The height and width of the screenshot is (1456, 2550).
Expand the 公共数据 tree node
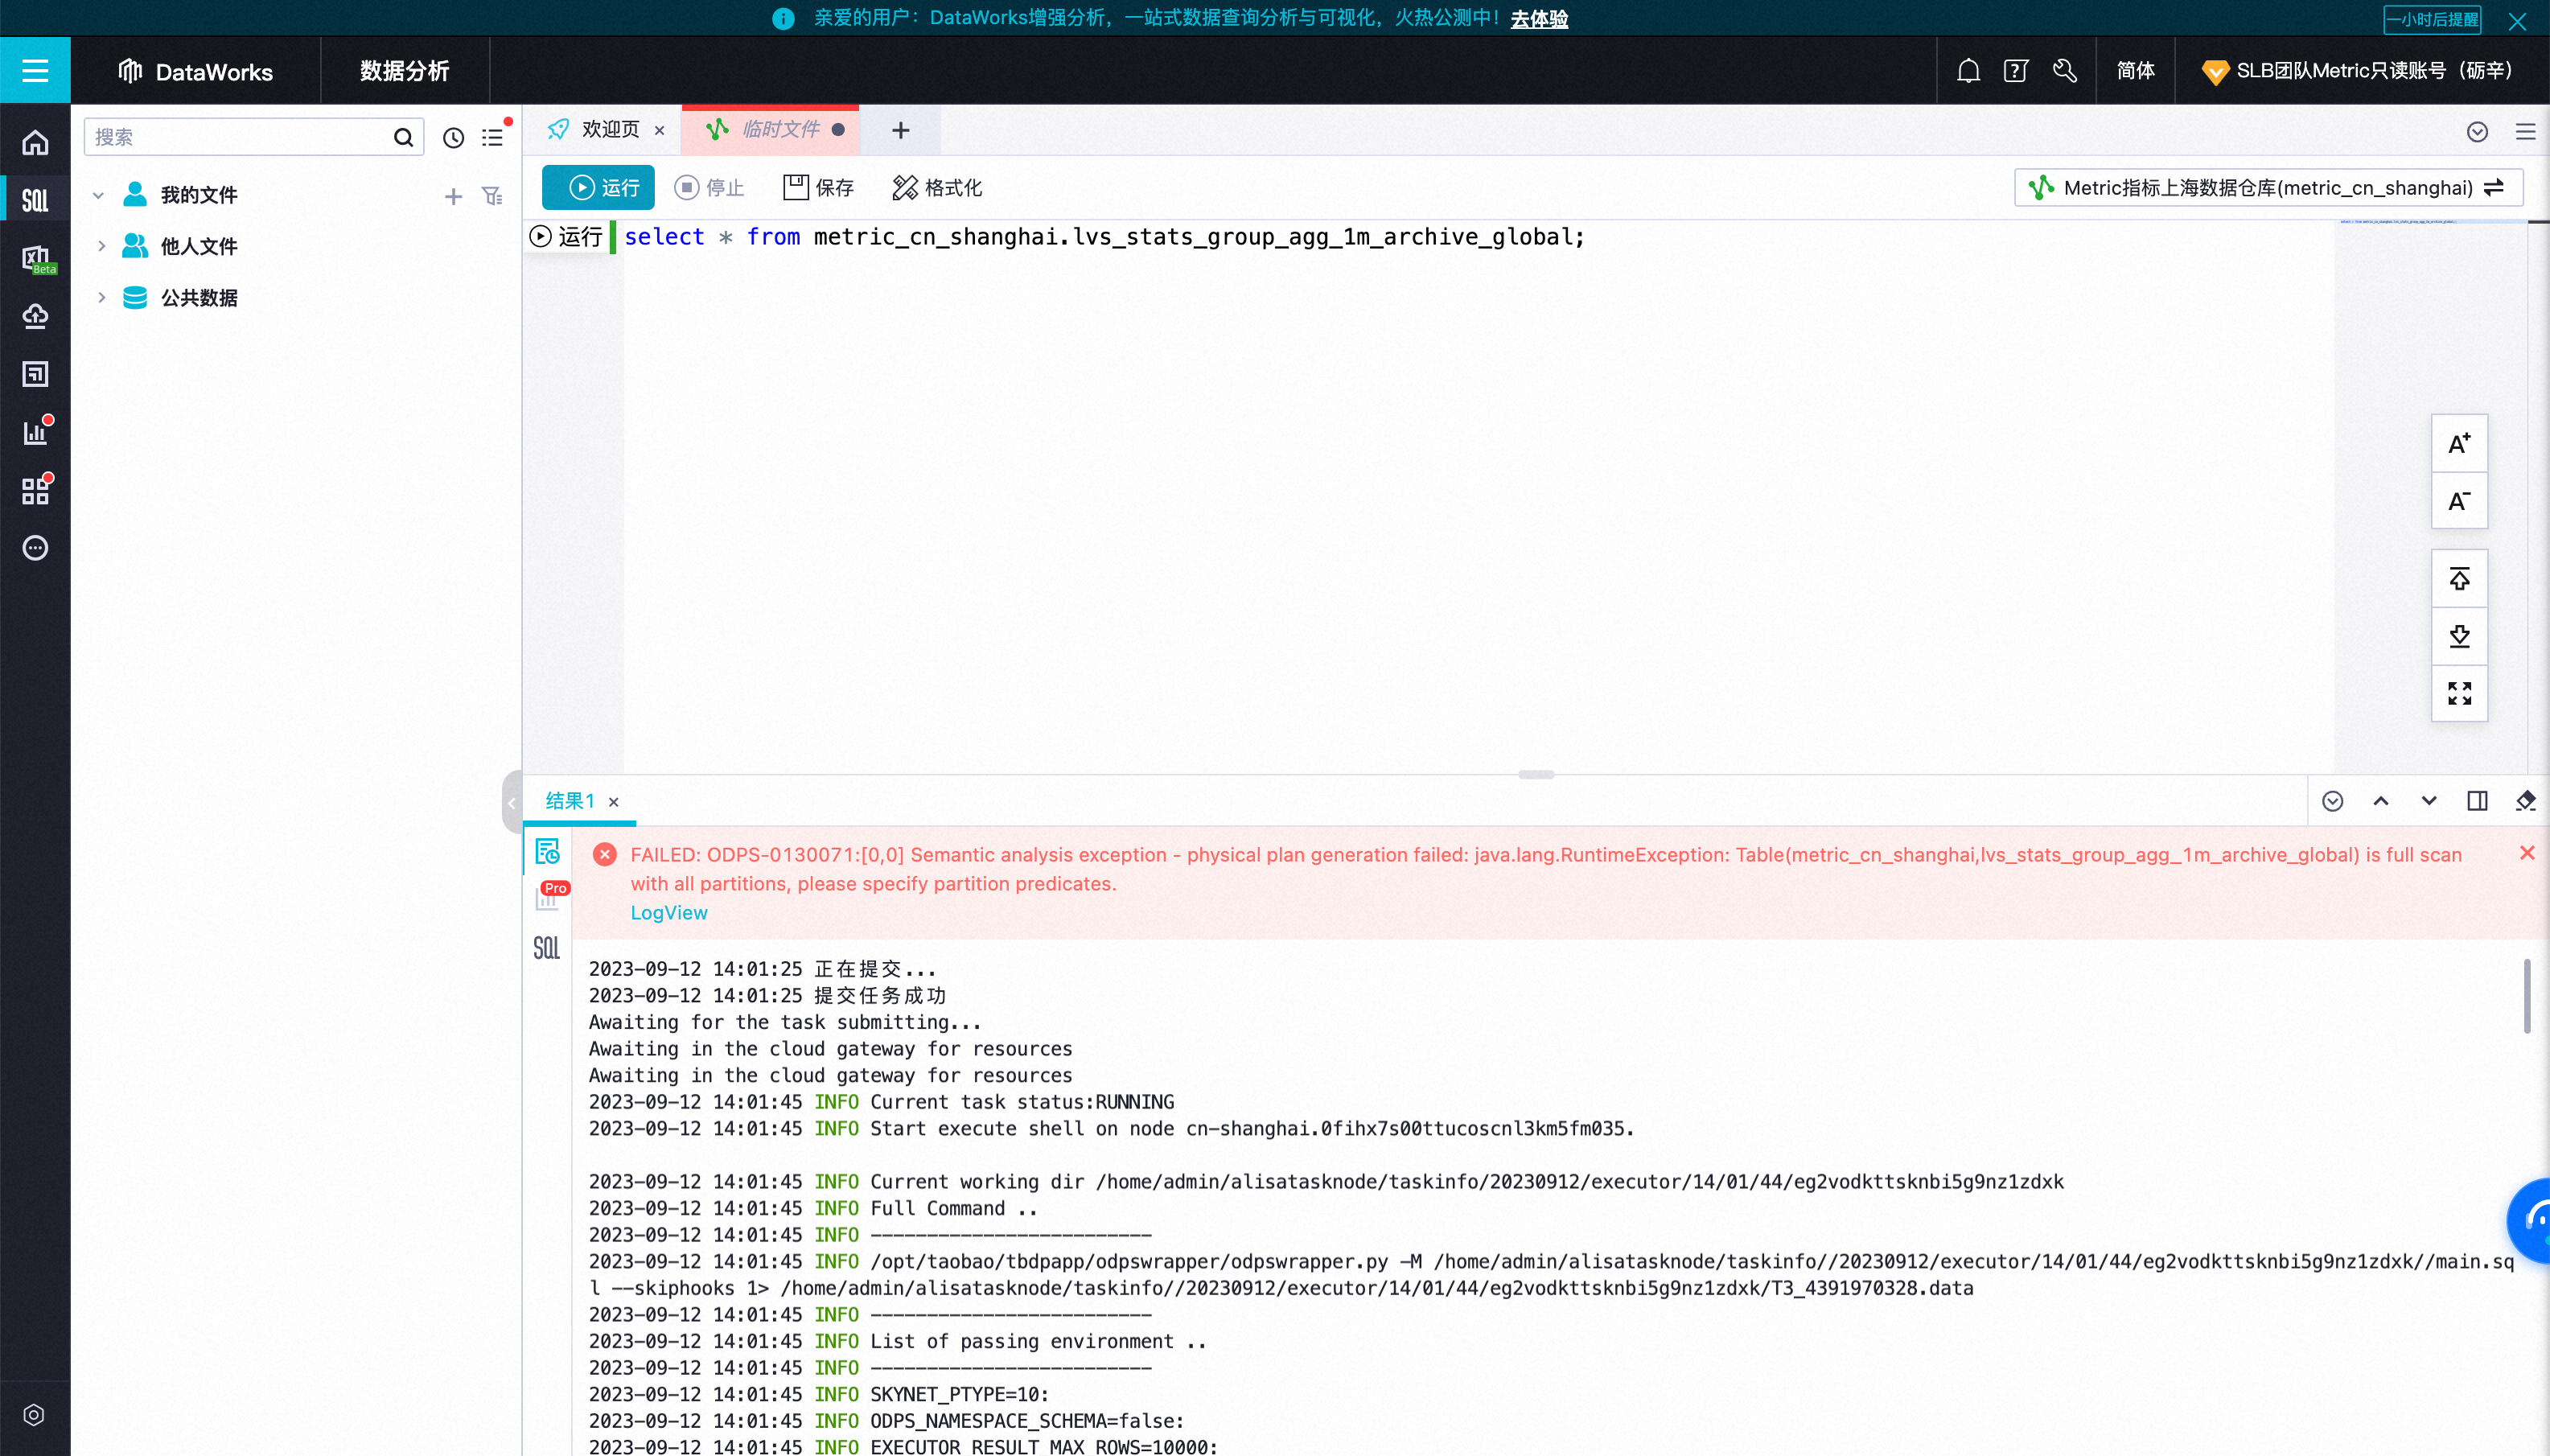(101, 298)
